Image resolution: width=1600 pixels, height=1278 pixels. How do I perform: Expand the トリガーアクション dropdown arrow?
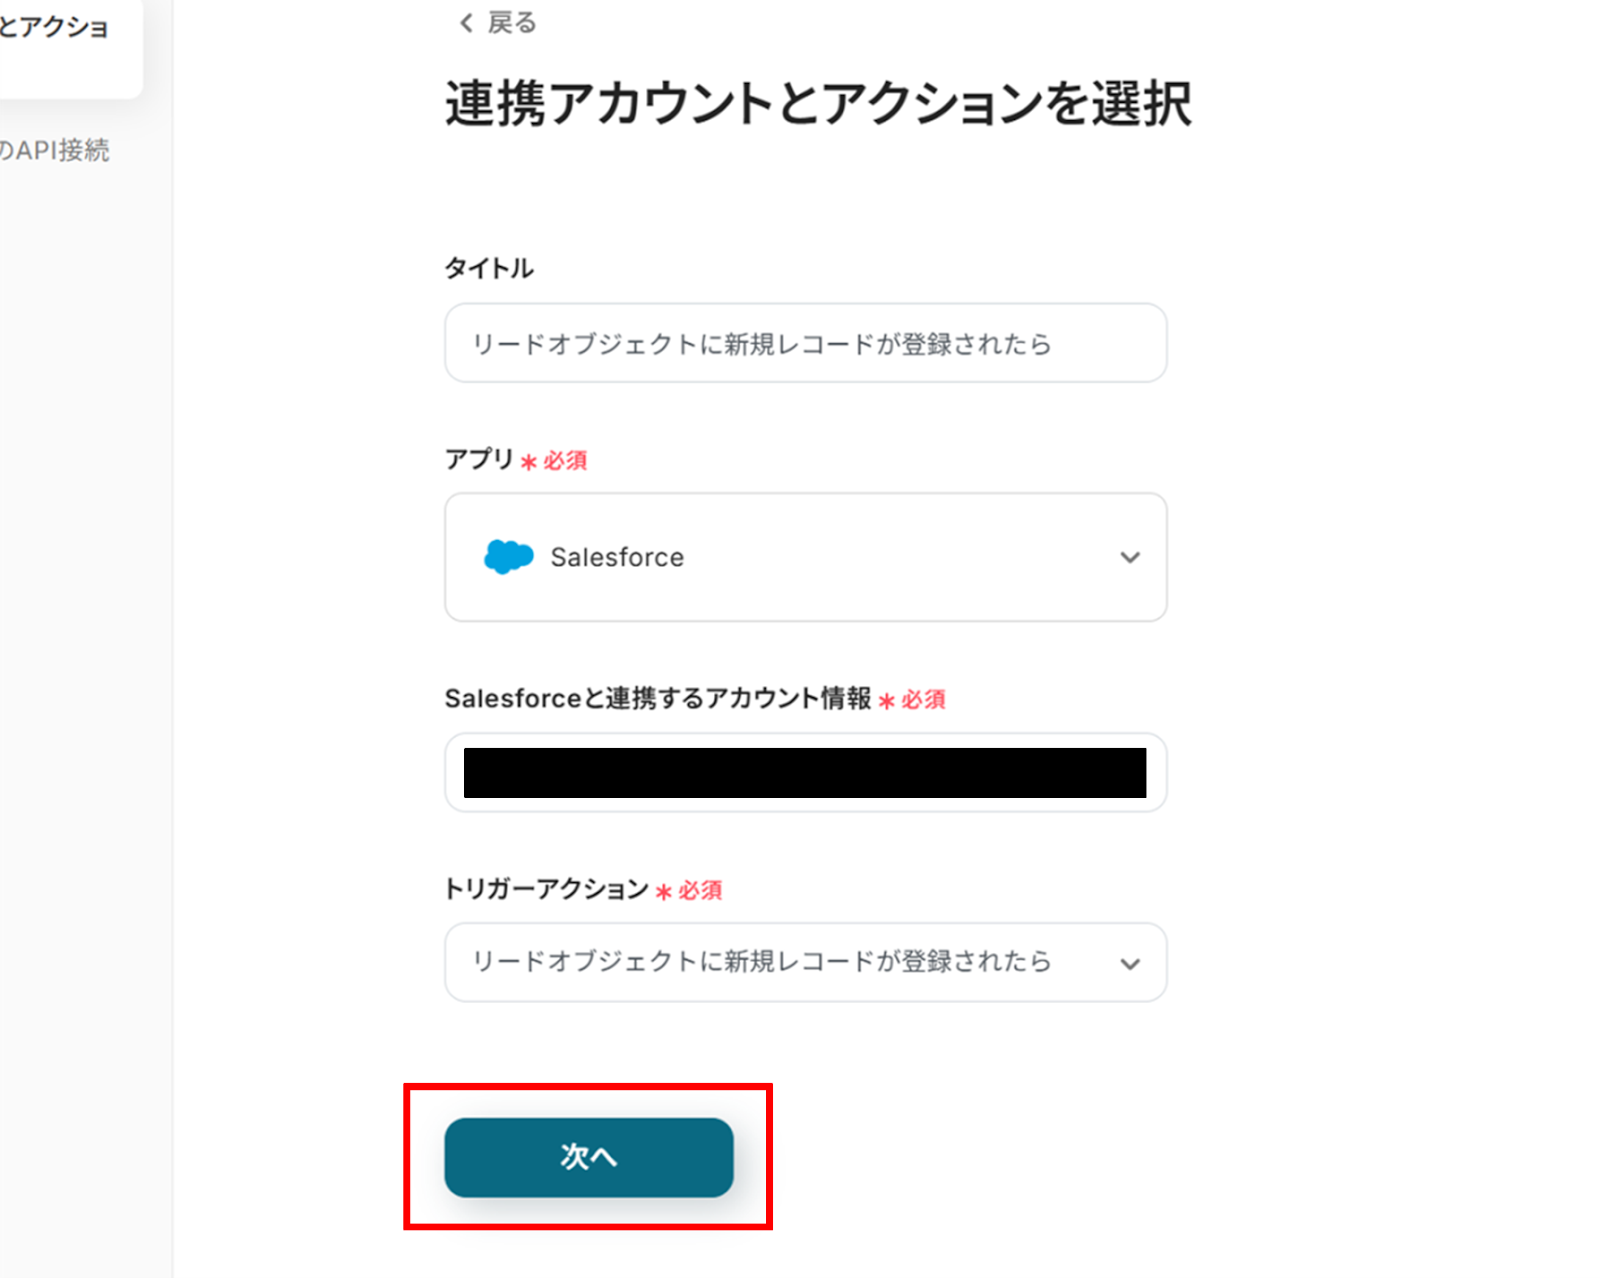coord(1130,963)
